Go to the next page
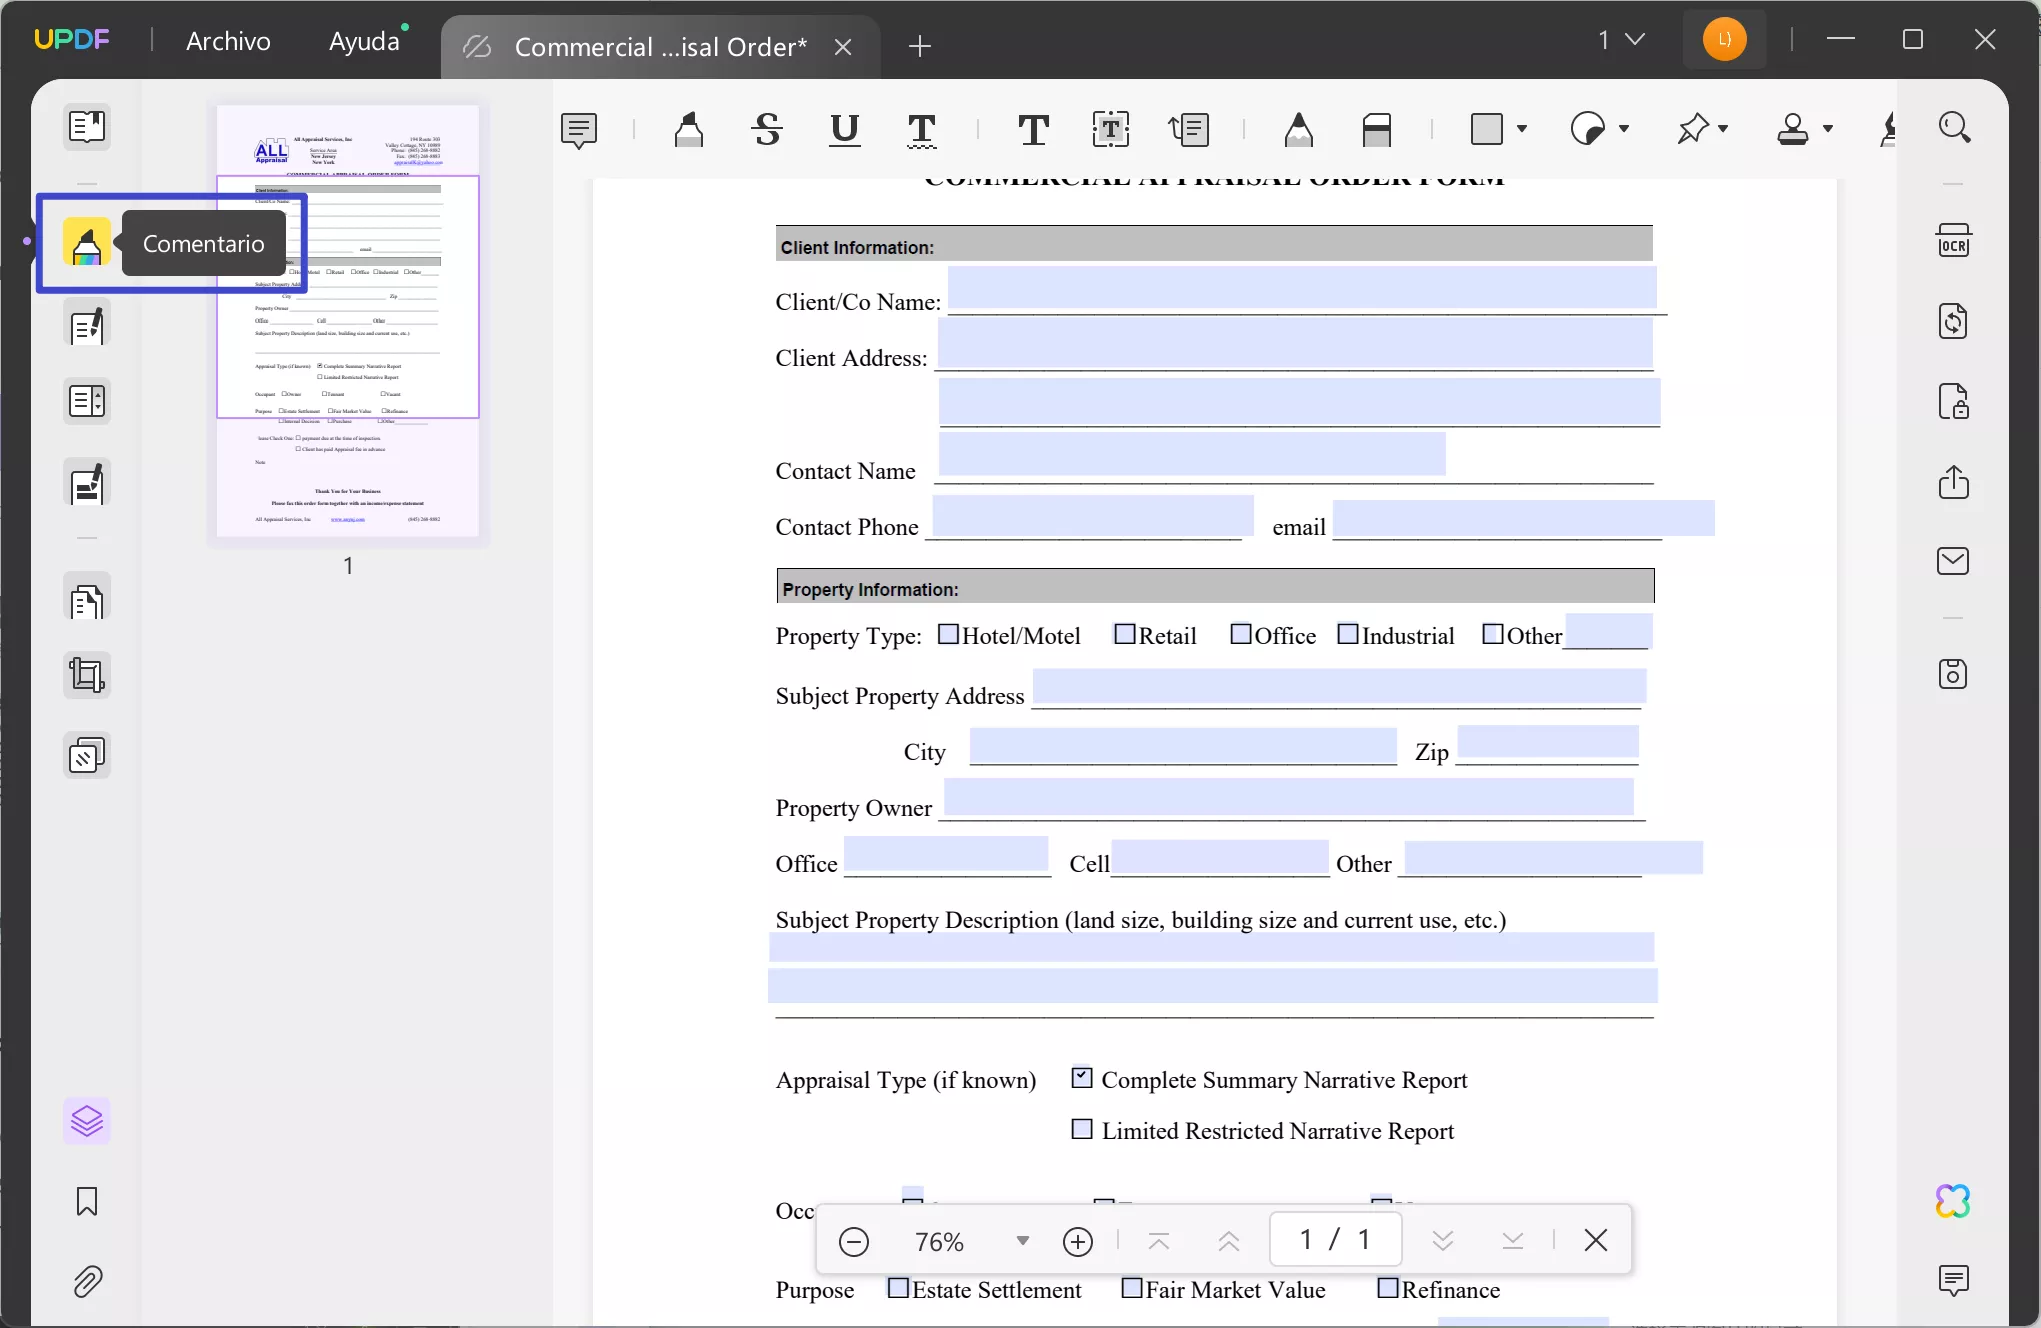 click(1442, 1241)
